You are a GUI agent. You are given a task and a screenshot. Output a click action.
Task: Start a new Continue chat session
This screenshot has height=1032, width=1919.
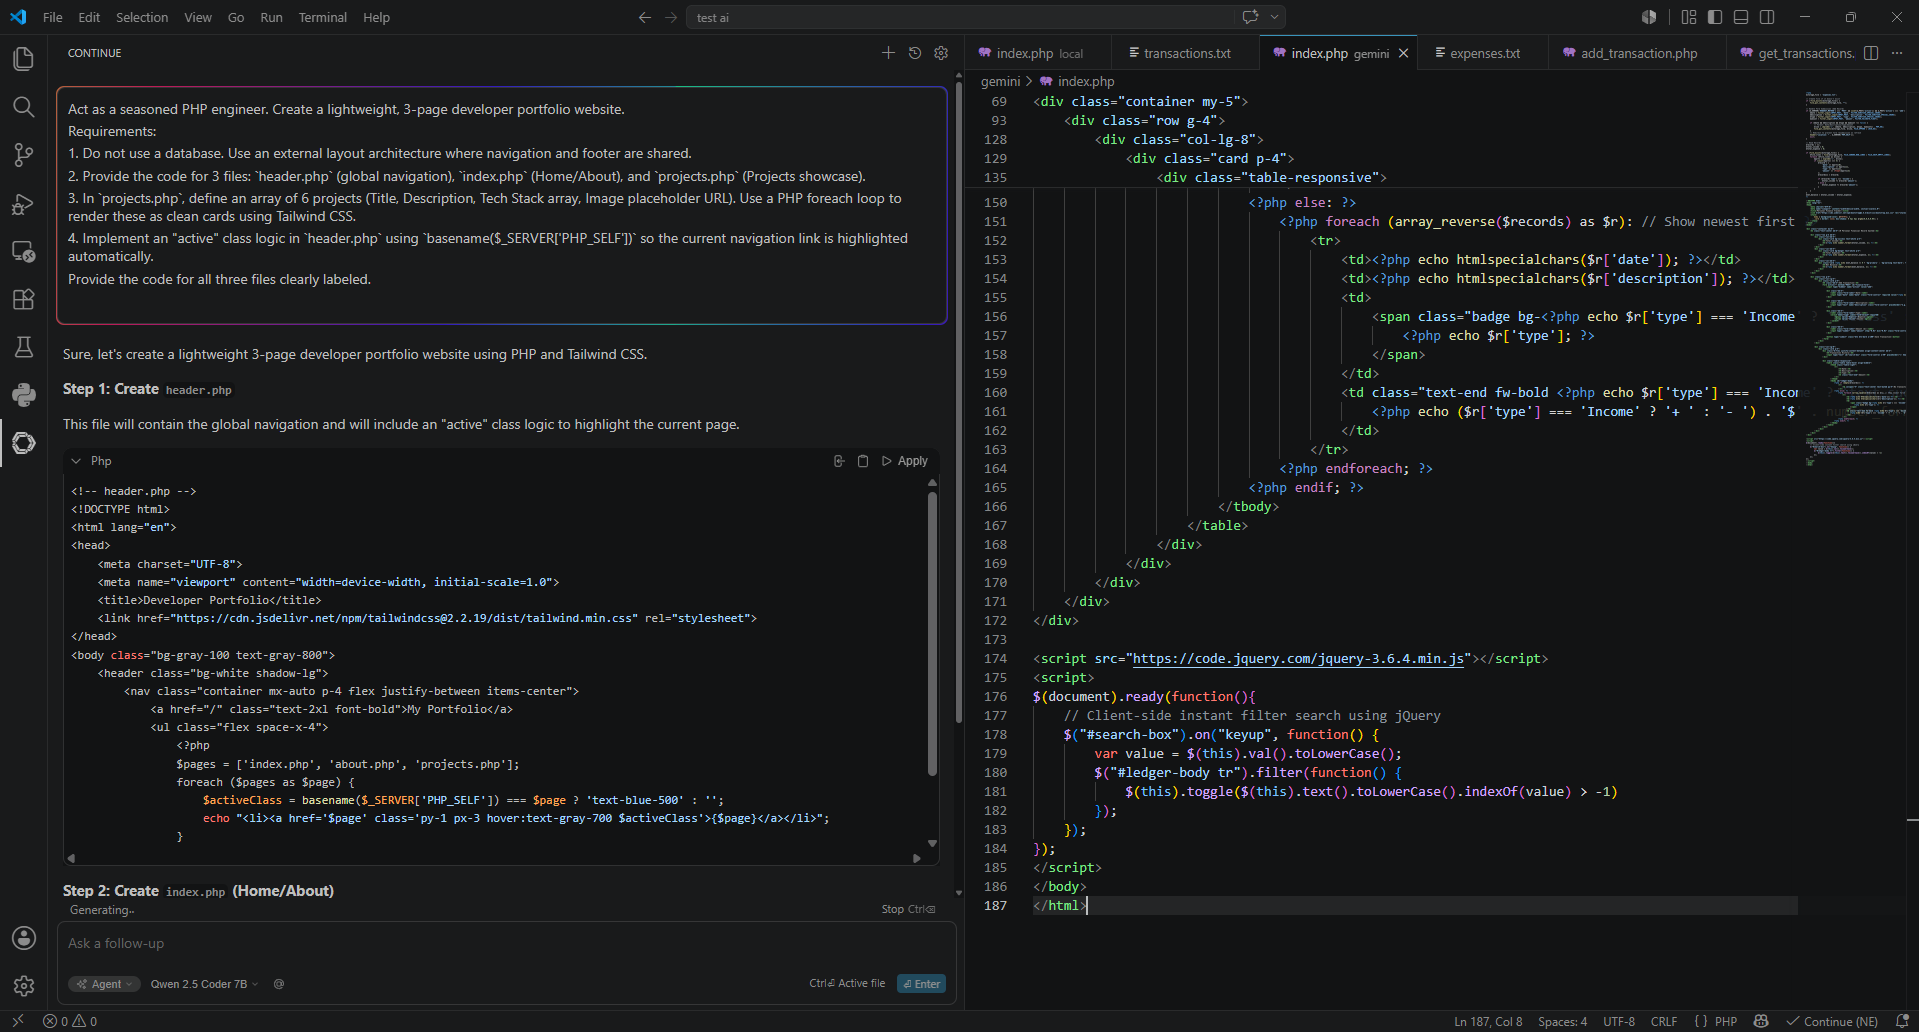888,53
